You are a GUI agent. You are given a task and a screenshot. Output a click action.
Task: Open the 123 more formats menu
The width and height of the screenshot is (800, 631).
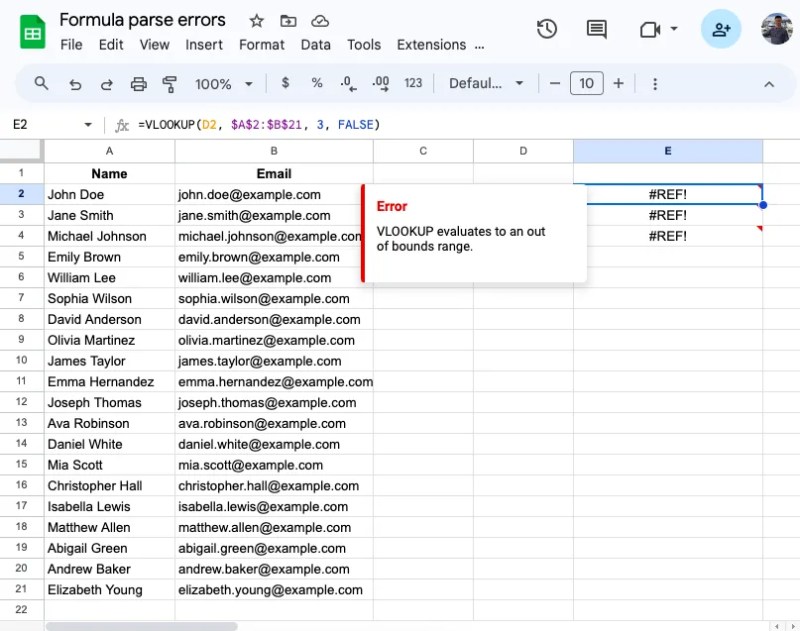point(413,83)
